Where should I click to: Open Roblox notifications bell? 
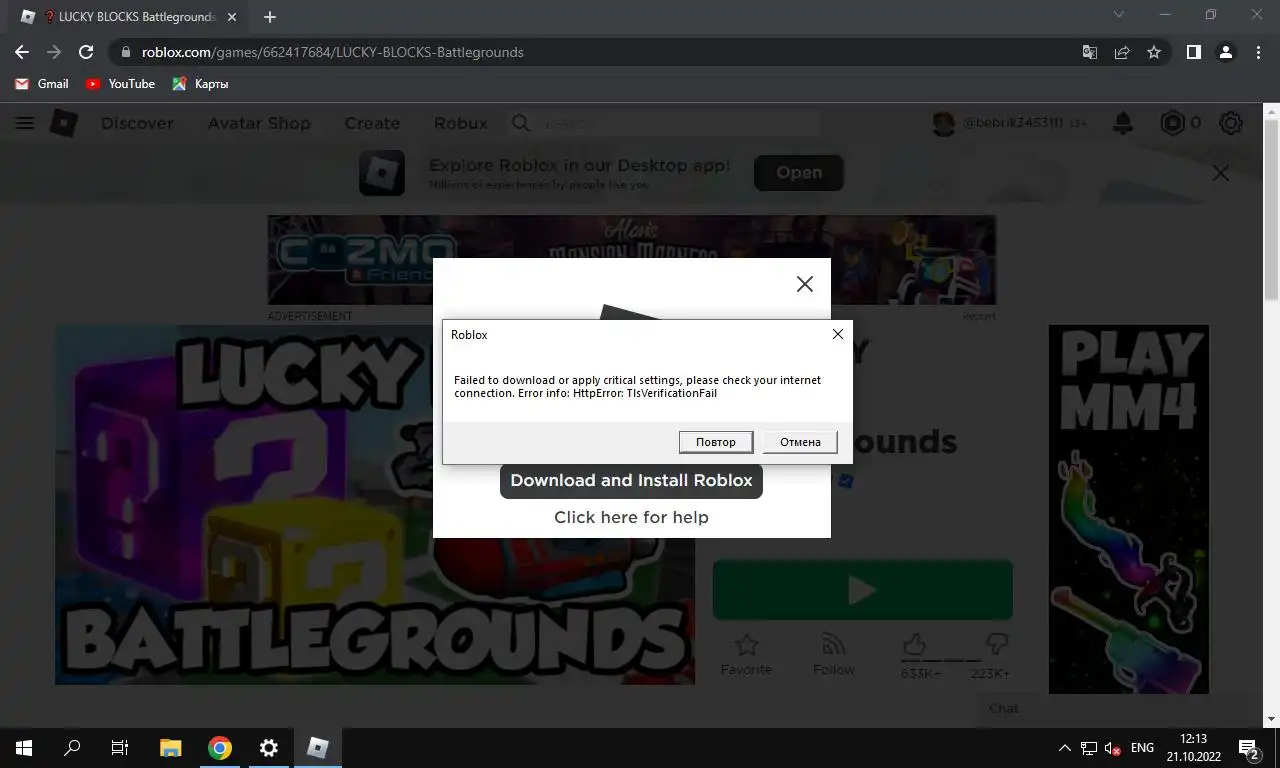pos(1123,123)
